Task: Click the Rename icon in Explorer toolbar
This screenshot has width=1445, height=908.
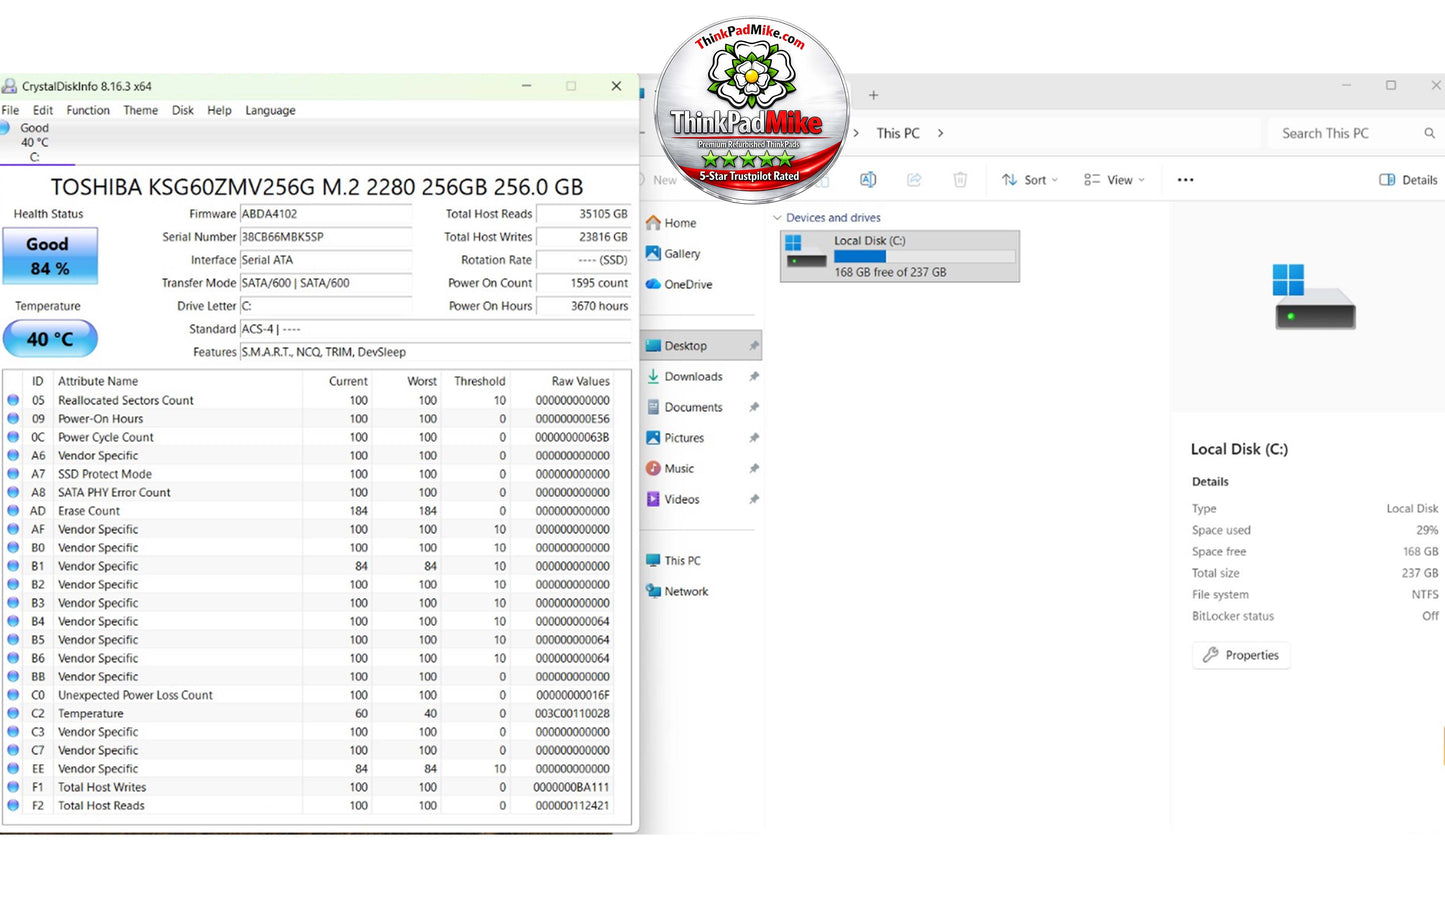Action: point(868,180)
